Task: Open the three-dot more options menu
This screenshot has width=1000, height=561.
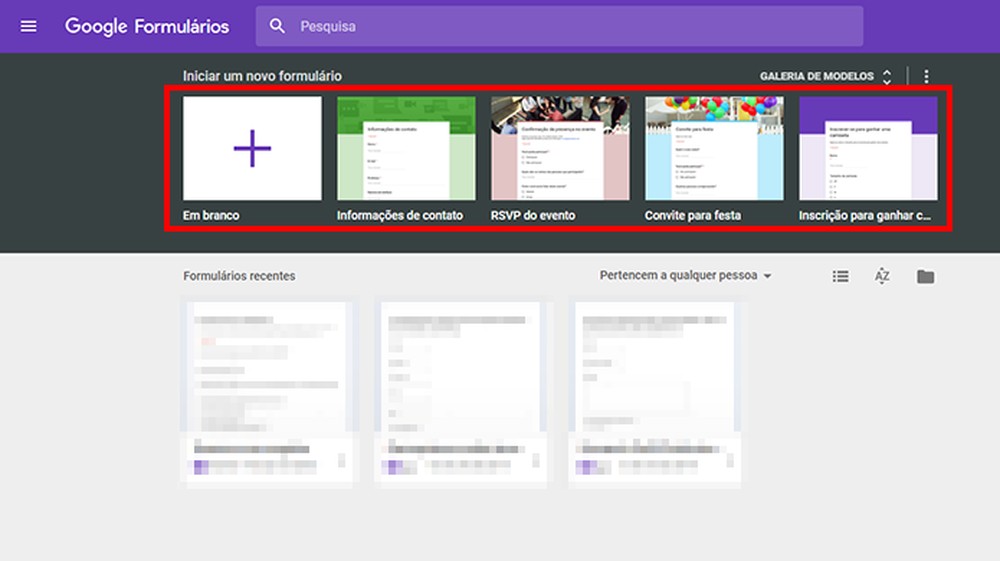Action: point(927,76)
